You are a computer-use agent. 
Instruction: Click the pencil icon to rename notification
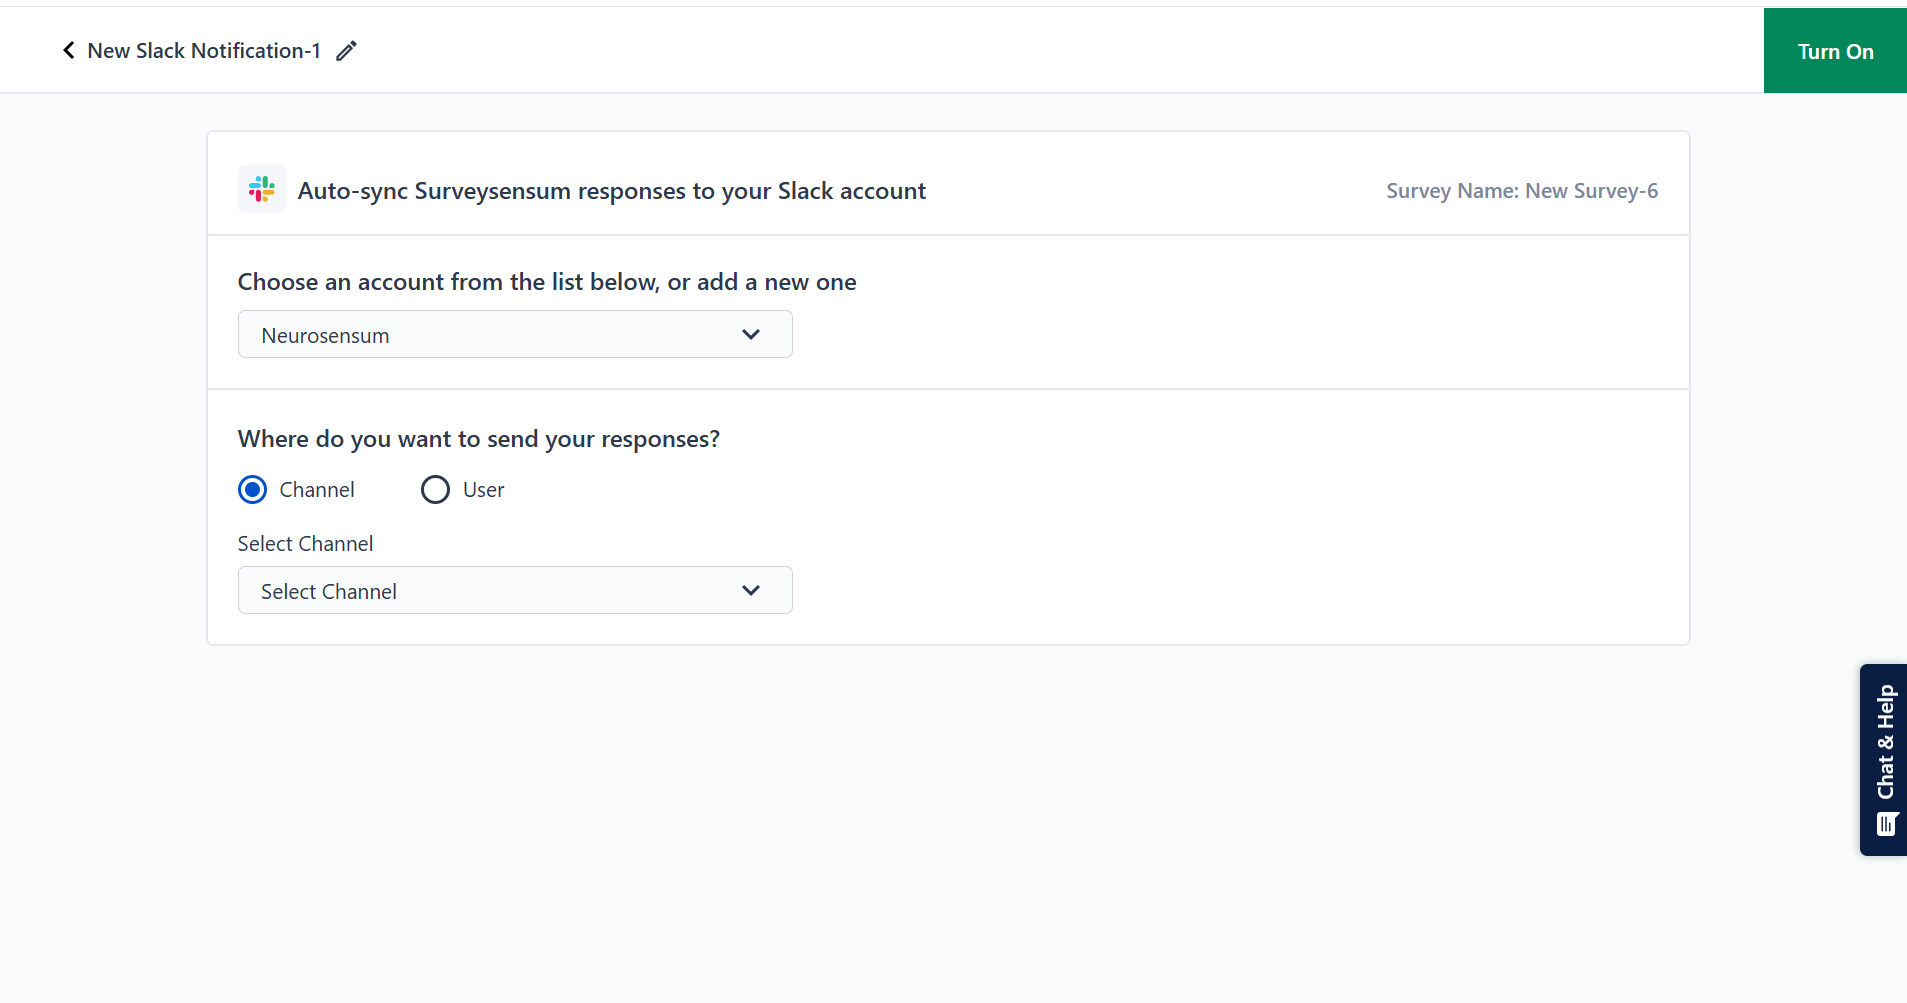point(346,51)
